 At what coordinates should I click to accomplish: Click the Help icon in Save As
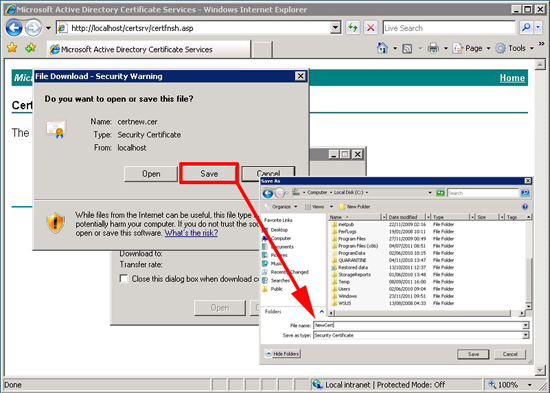tap(525, 207)
